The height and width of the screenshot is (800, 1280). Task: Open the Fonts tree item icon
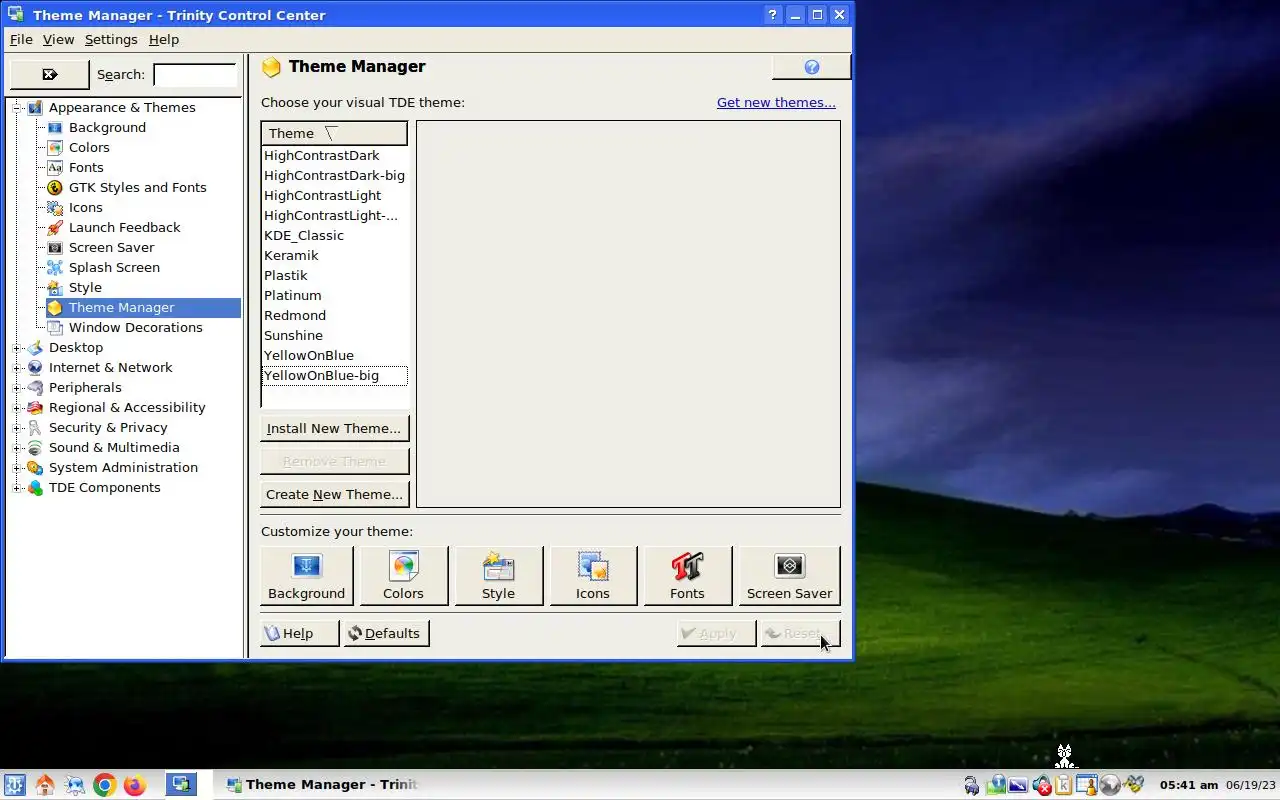(x=55, y=167)
